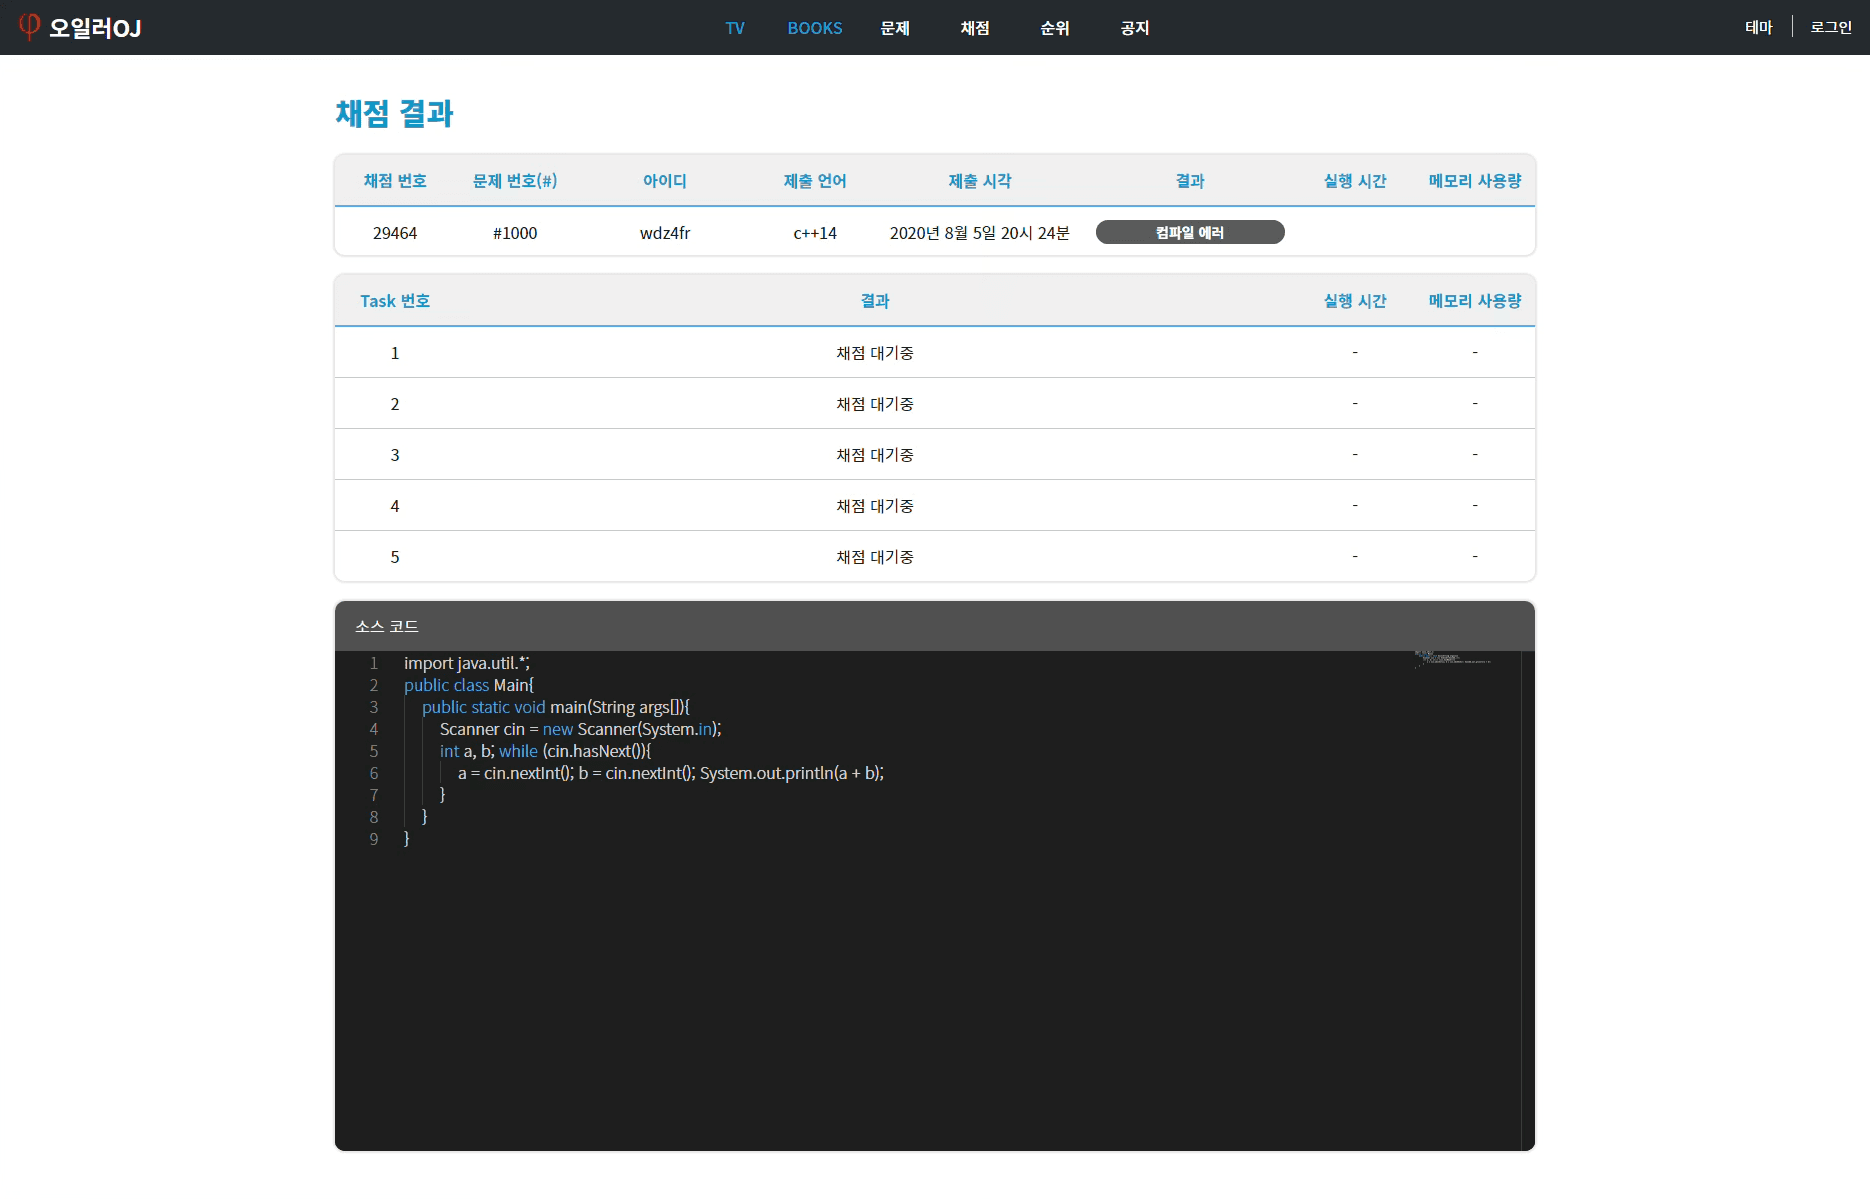Go to the 문제 page
This screenshot has height=1199, width=1870.
tap(895, 28)
